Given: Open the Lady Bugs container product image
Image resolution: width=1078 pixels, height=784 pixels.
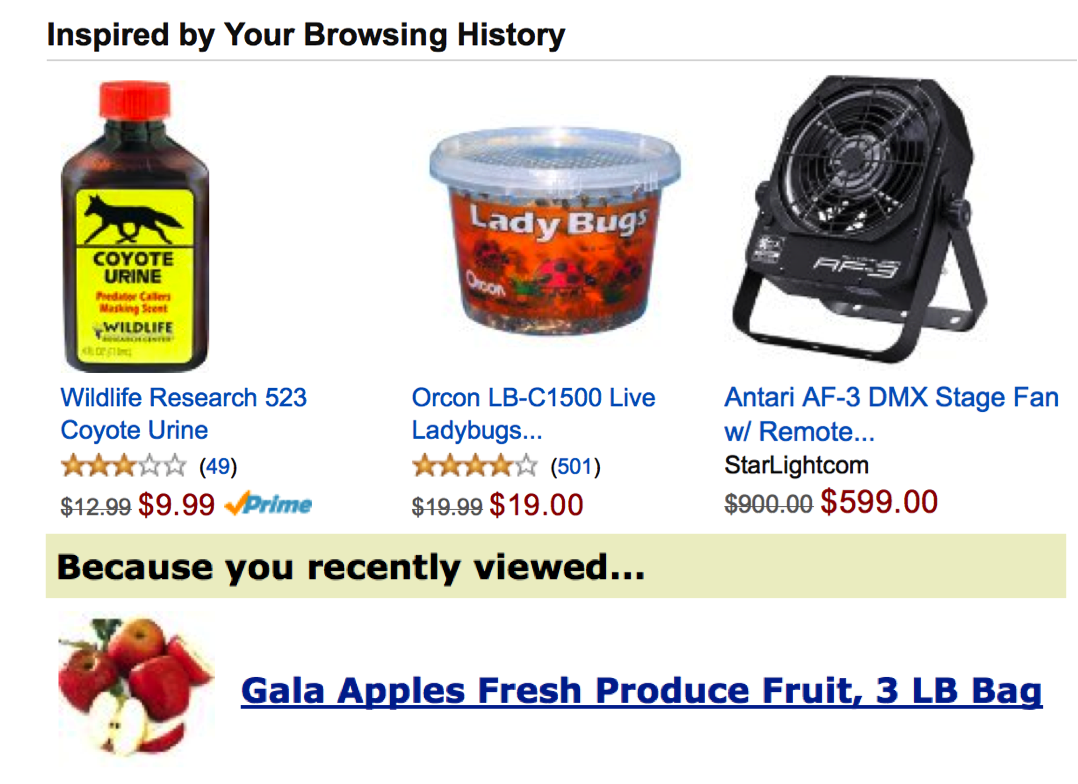Looking at the screenshot, I should (555, 232).
